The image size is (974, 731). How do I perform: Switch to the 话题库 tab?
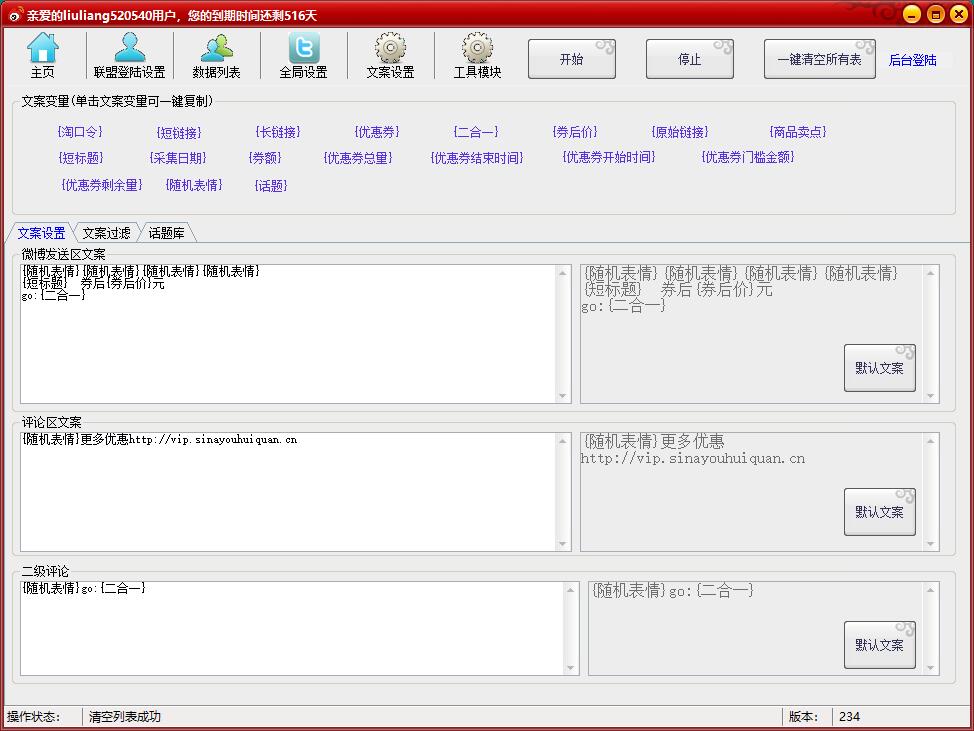(166, 233)
